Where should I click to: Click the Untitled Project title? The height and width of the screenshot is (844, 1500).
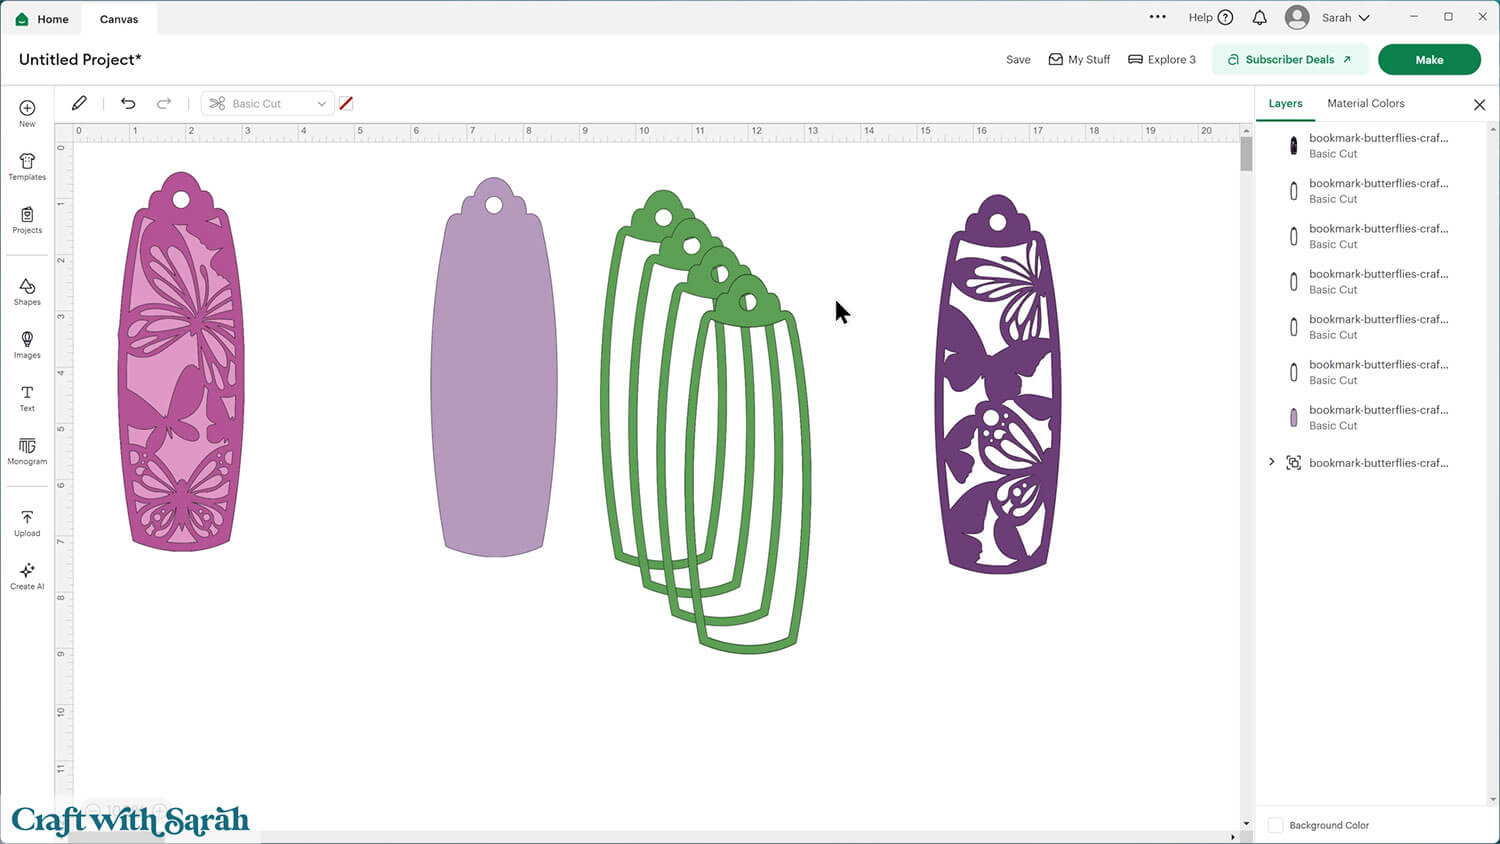80,59
